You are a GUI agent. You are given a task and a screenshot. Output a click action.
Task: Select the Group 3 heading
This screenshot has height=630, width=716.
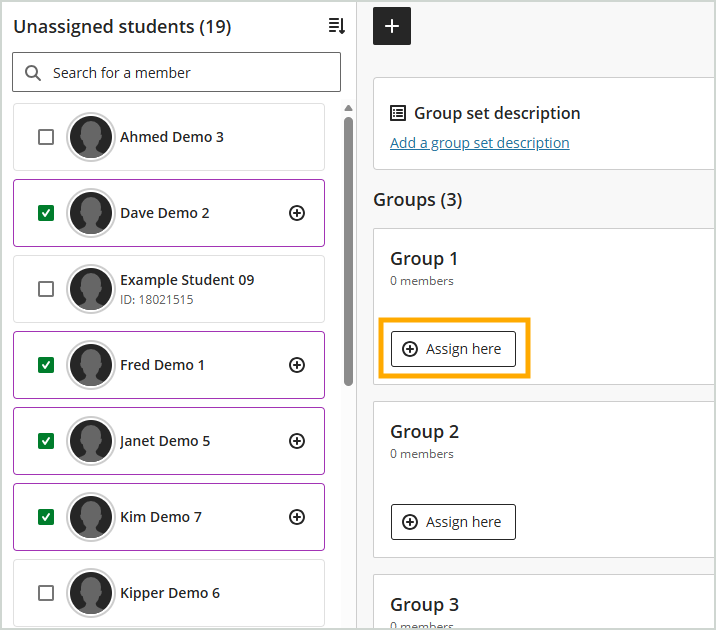click(x=424, y=605)
